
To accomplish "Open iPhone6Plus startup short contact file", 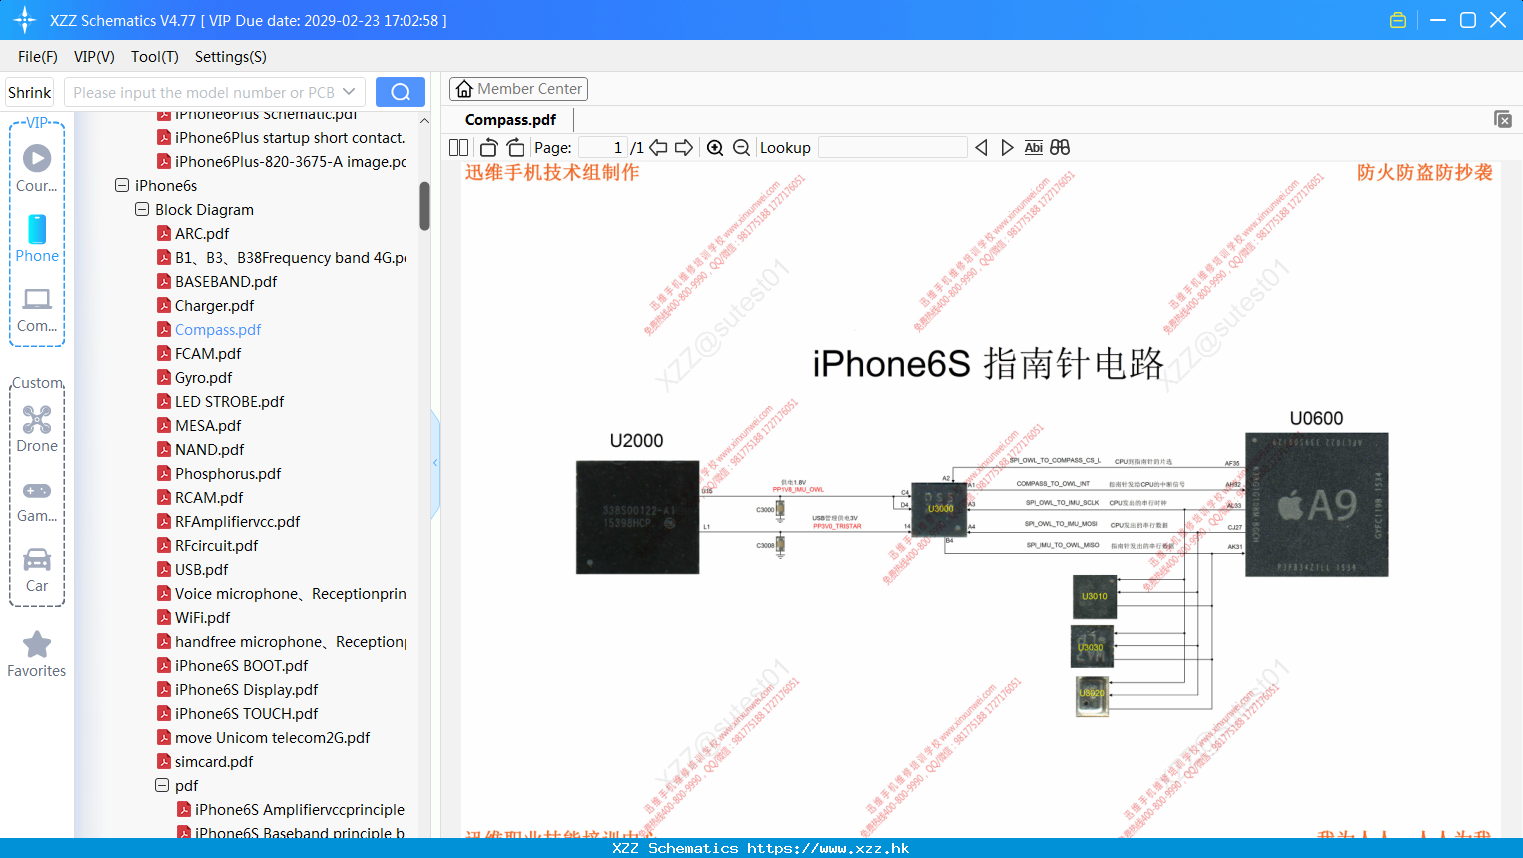I will tap(290, 137).
